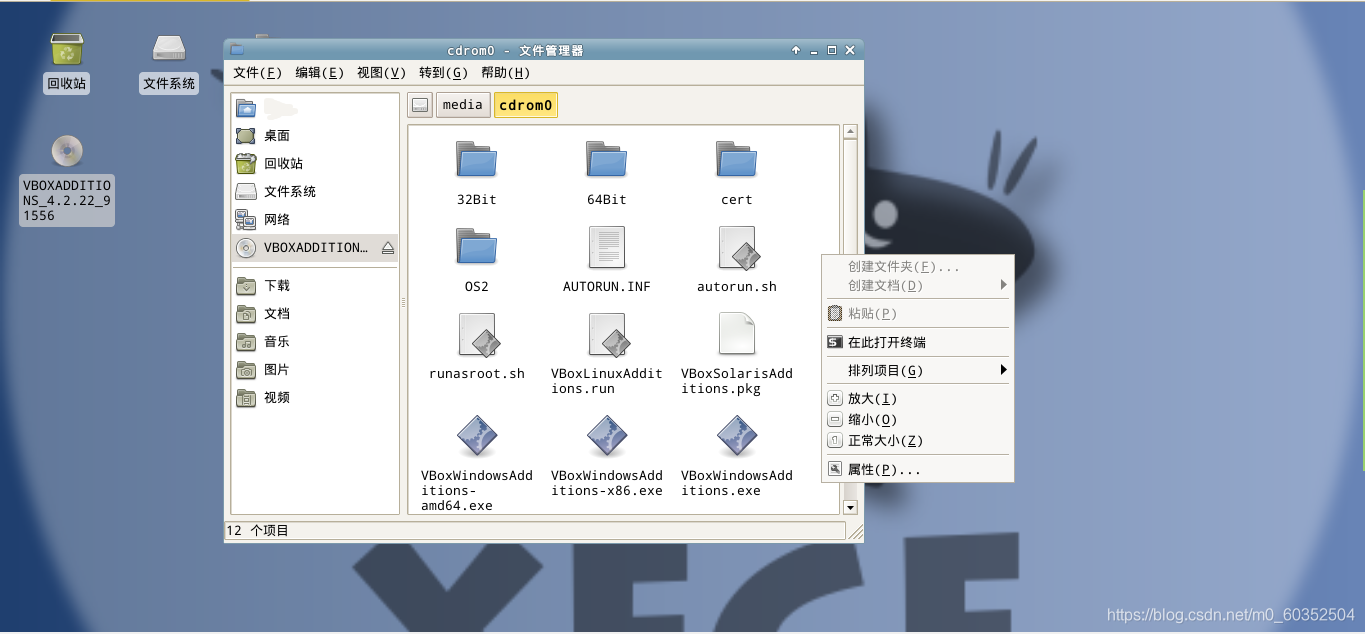This screenshot has height=634, width=1365.
Task: Click the filesystem root button in path bar
Action: coord(420,105)
